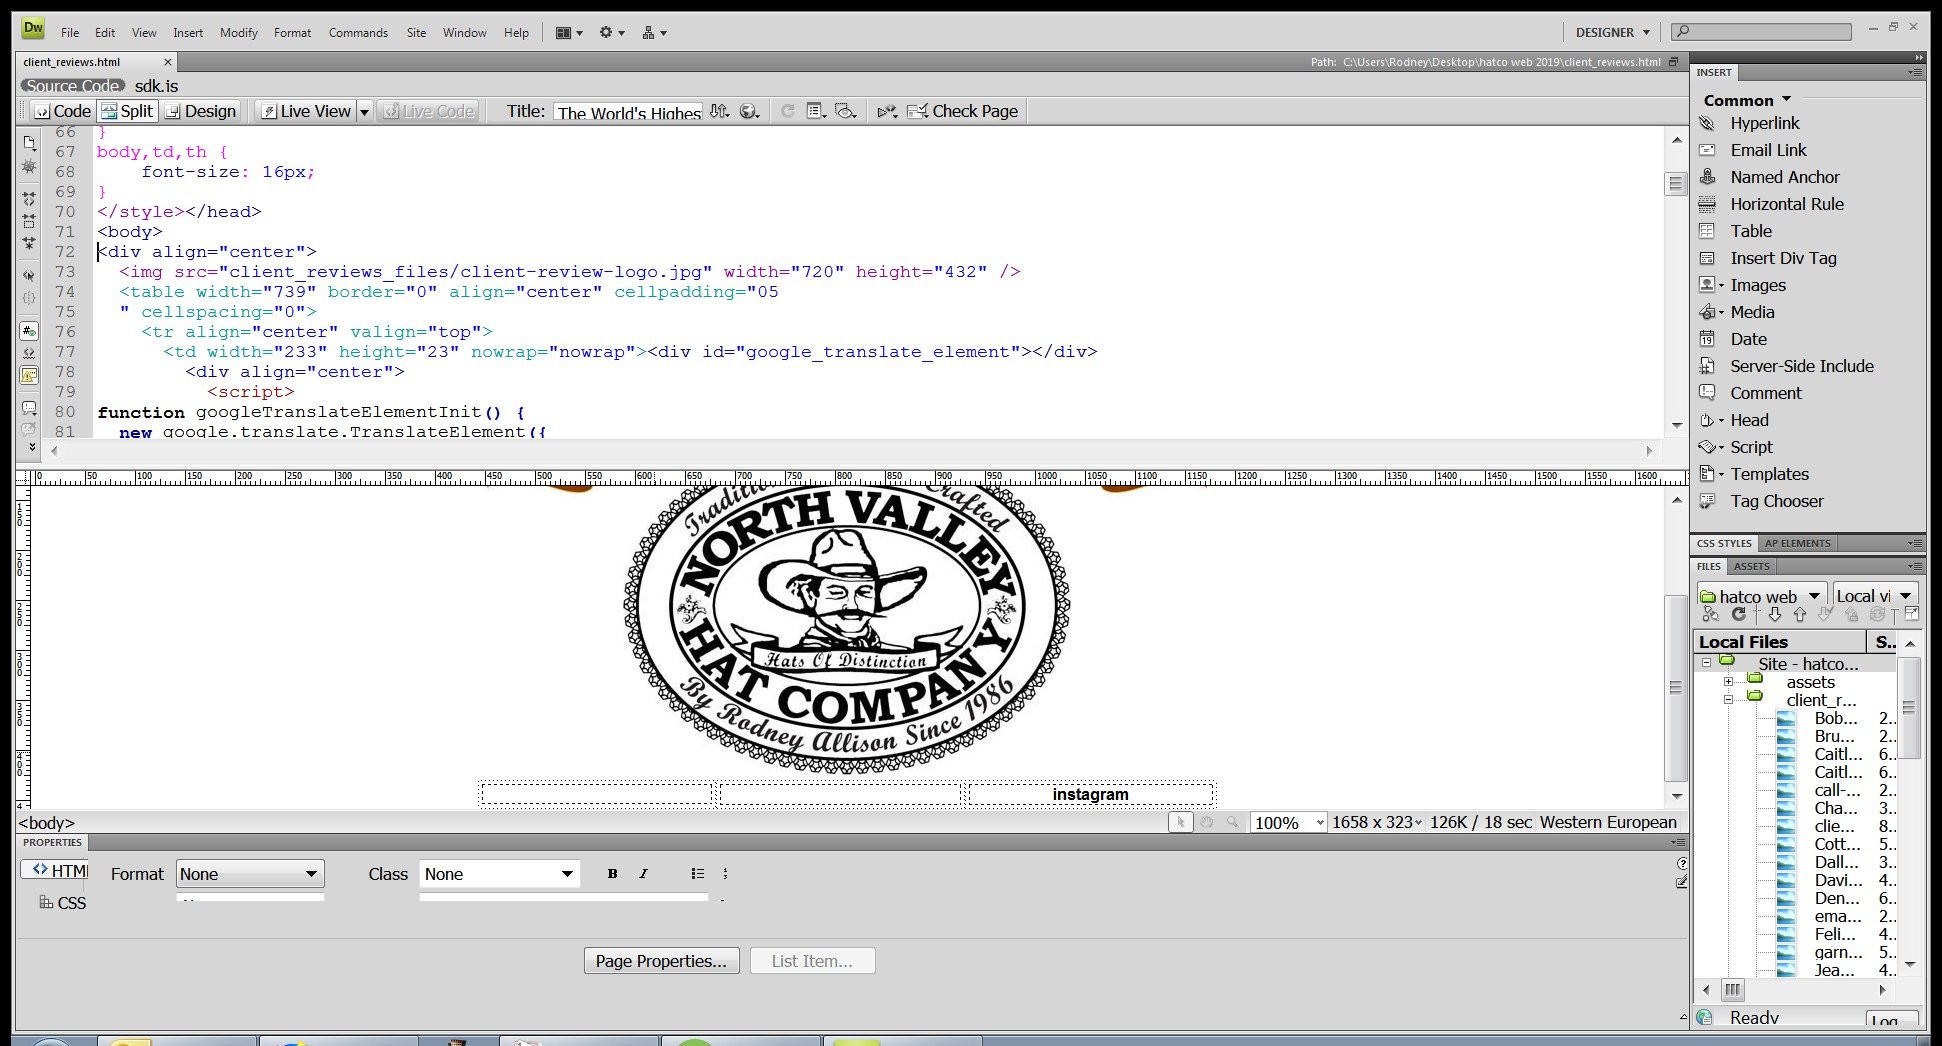Click the <body> tag selector
Image resolution: width=1942 pixels, height=1046 pixels.
click(x=46, y=823)
